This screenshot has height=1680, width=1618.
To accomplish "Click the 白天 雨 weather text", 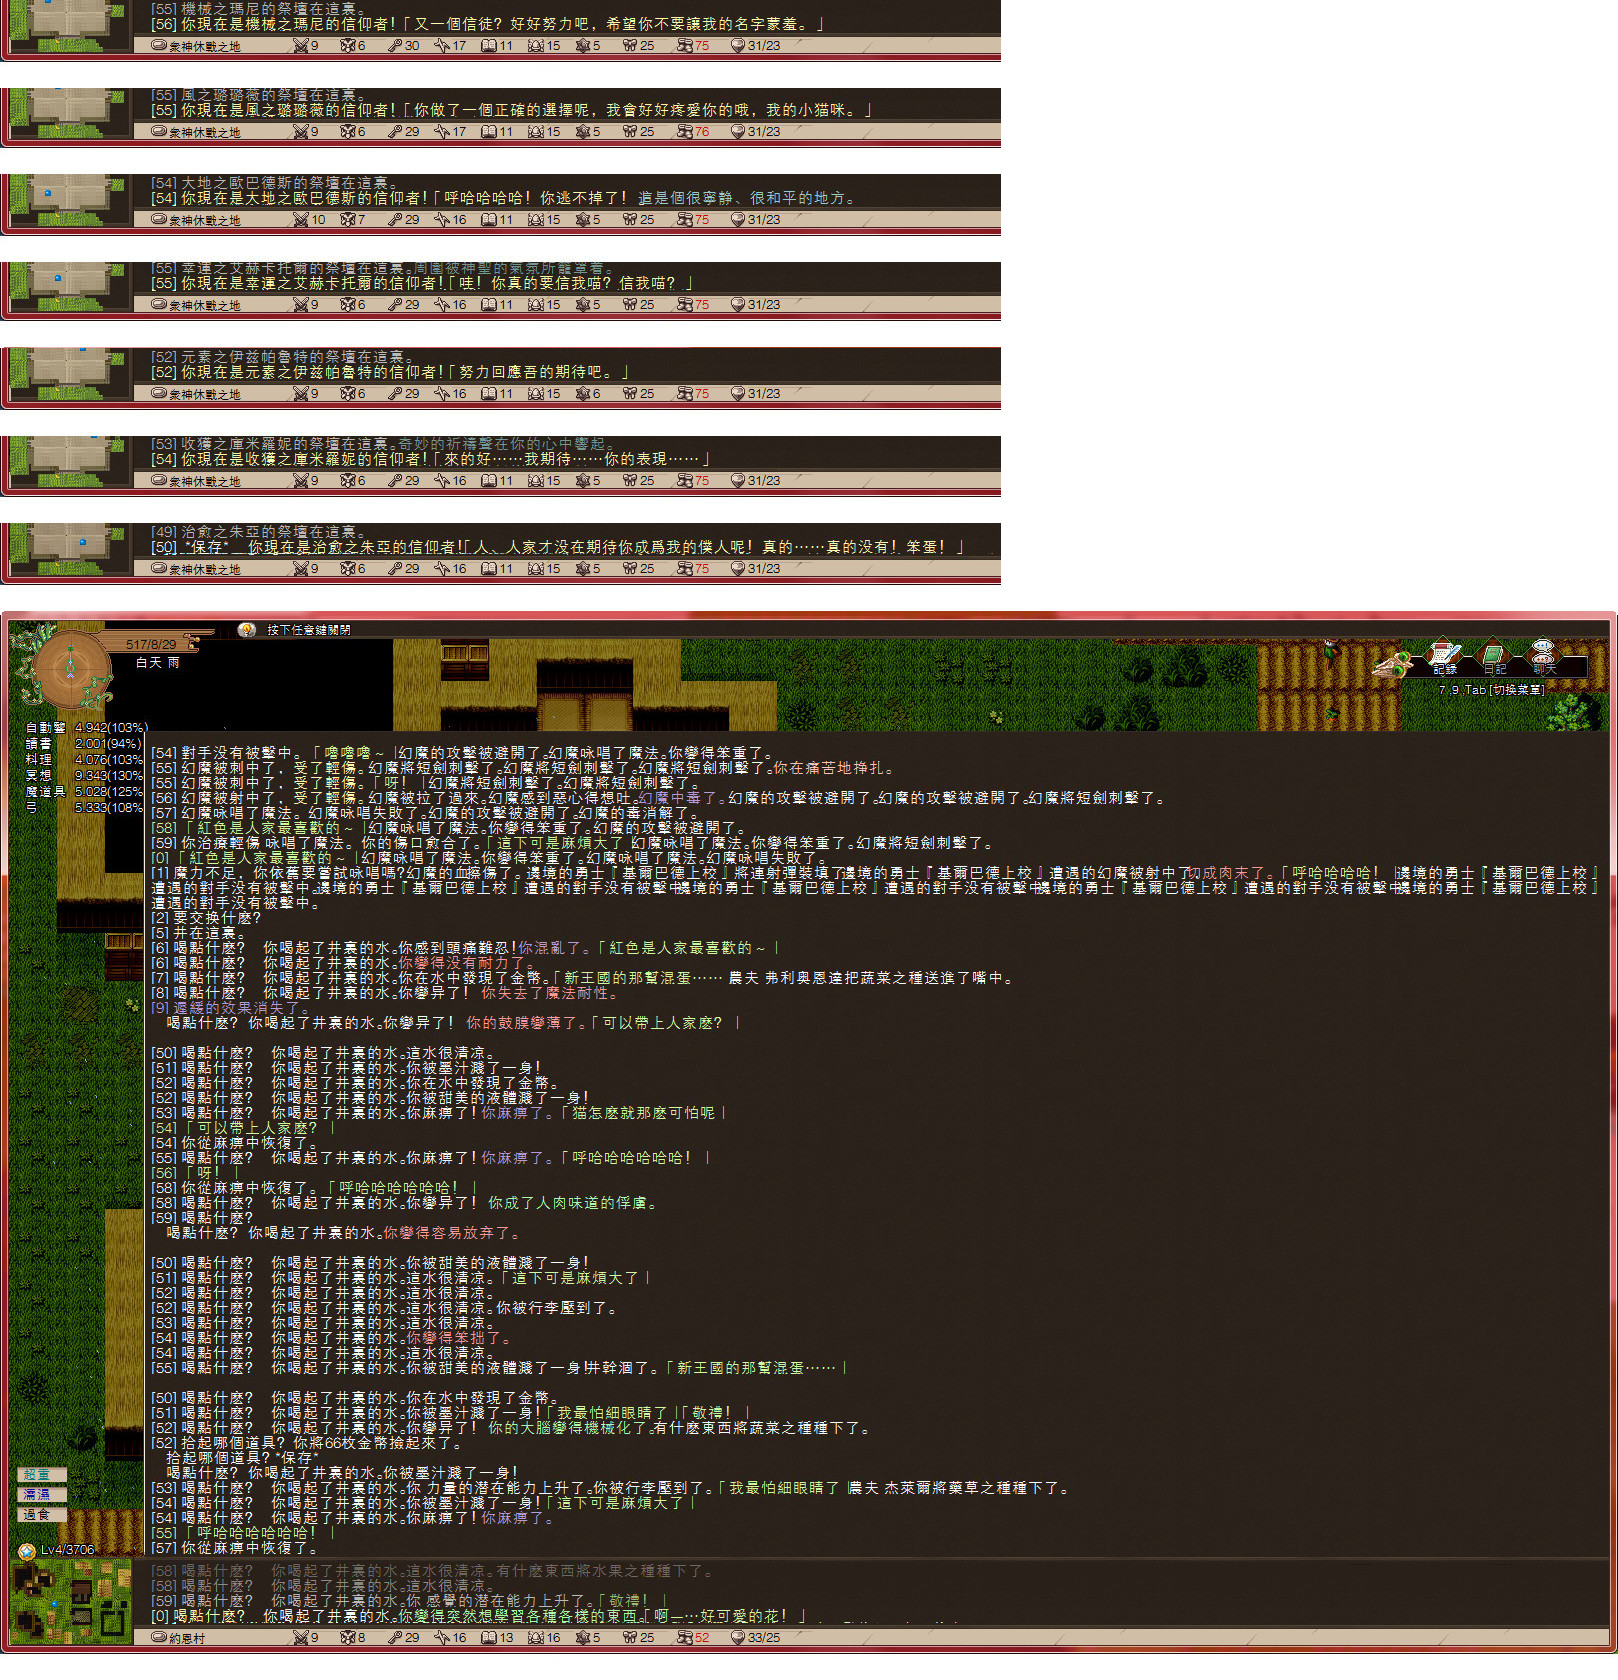I will click(158, 662).
